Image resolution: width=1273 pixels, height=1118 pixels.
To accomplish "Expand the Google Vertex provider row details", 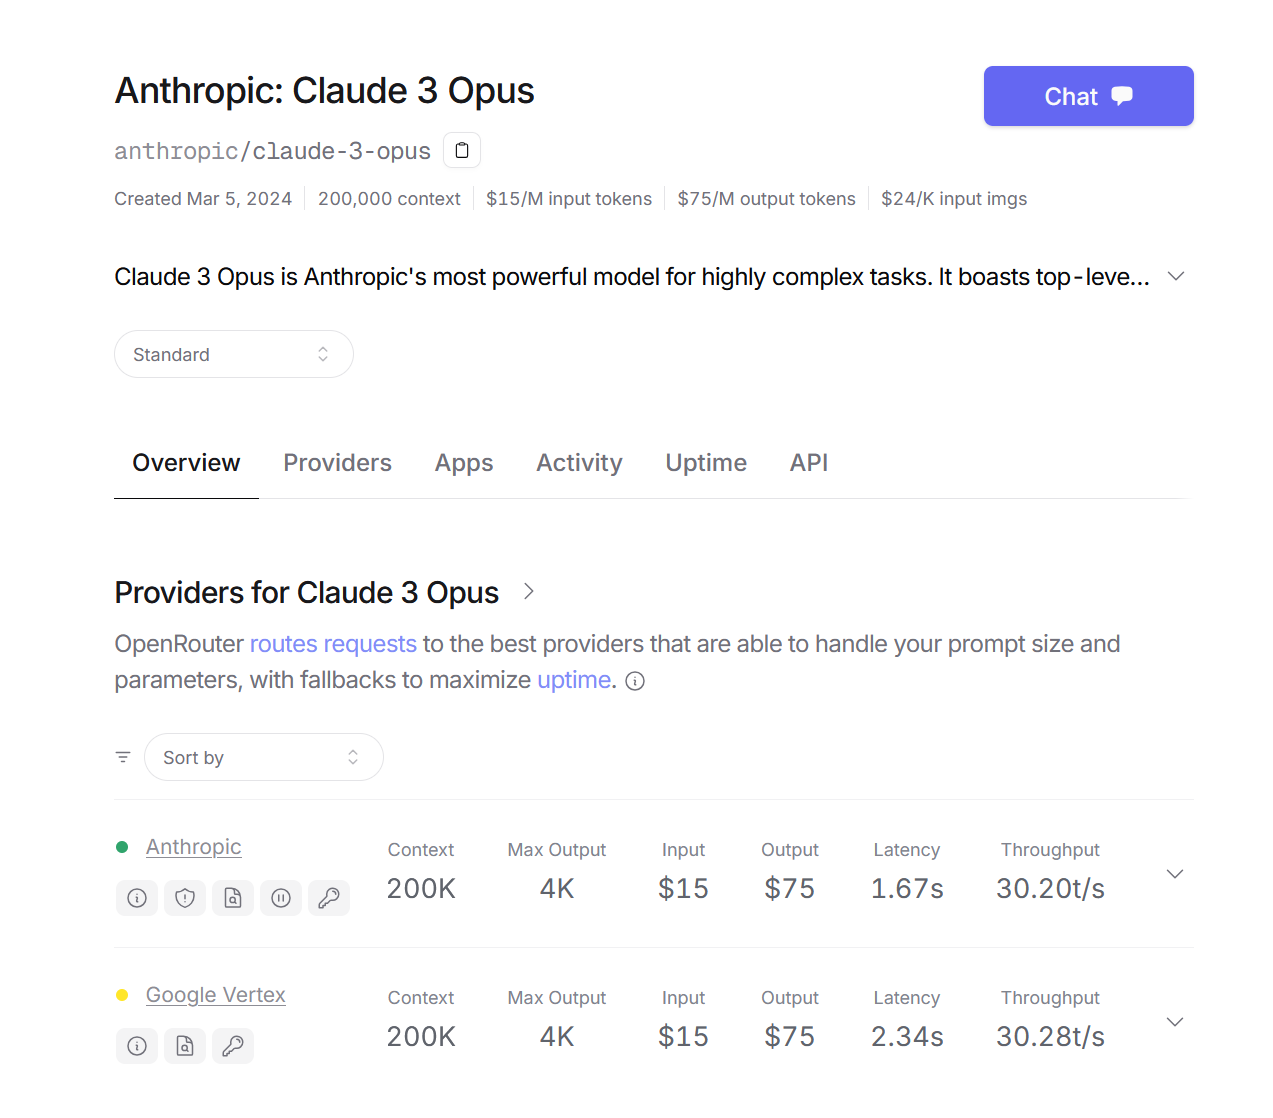I will 1175,1022.
